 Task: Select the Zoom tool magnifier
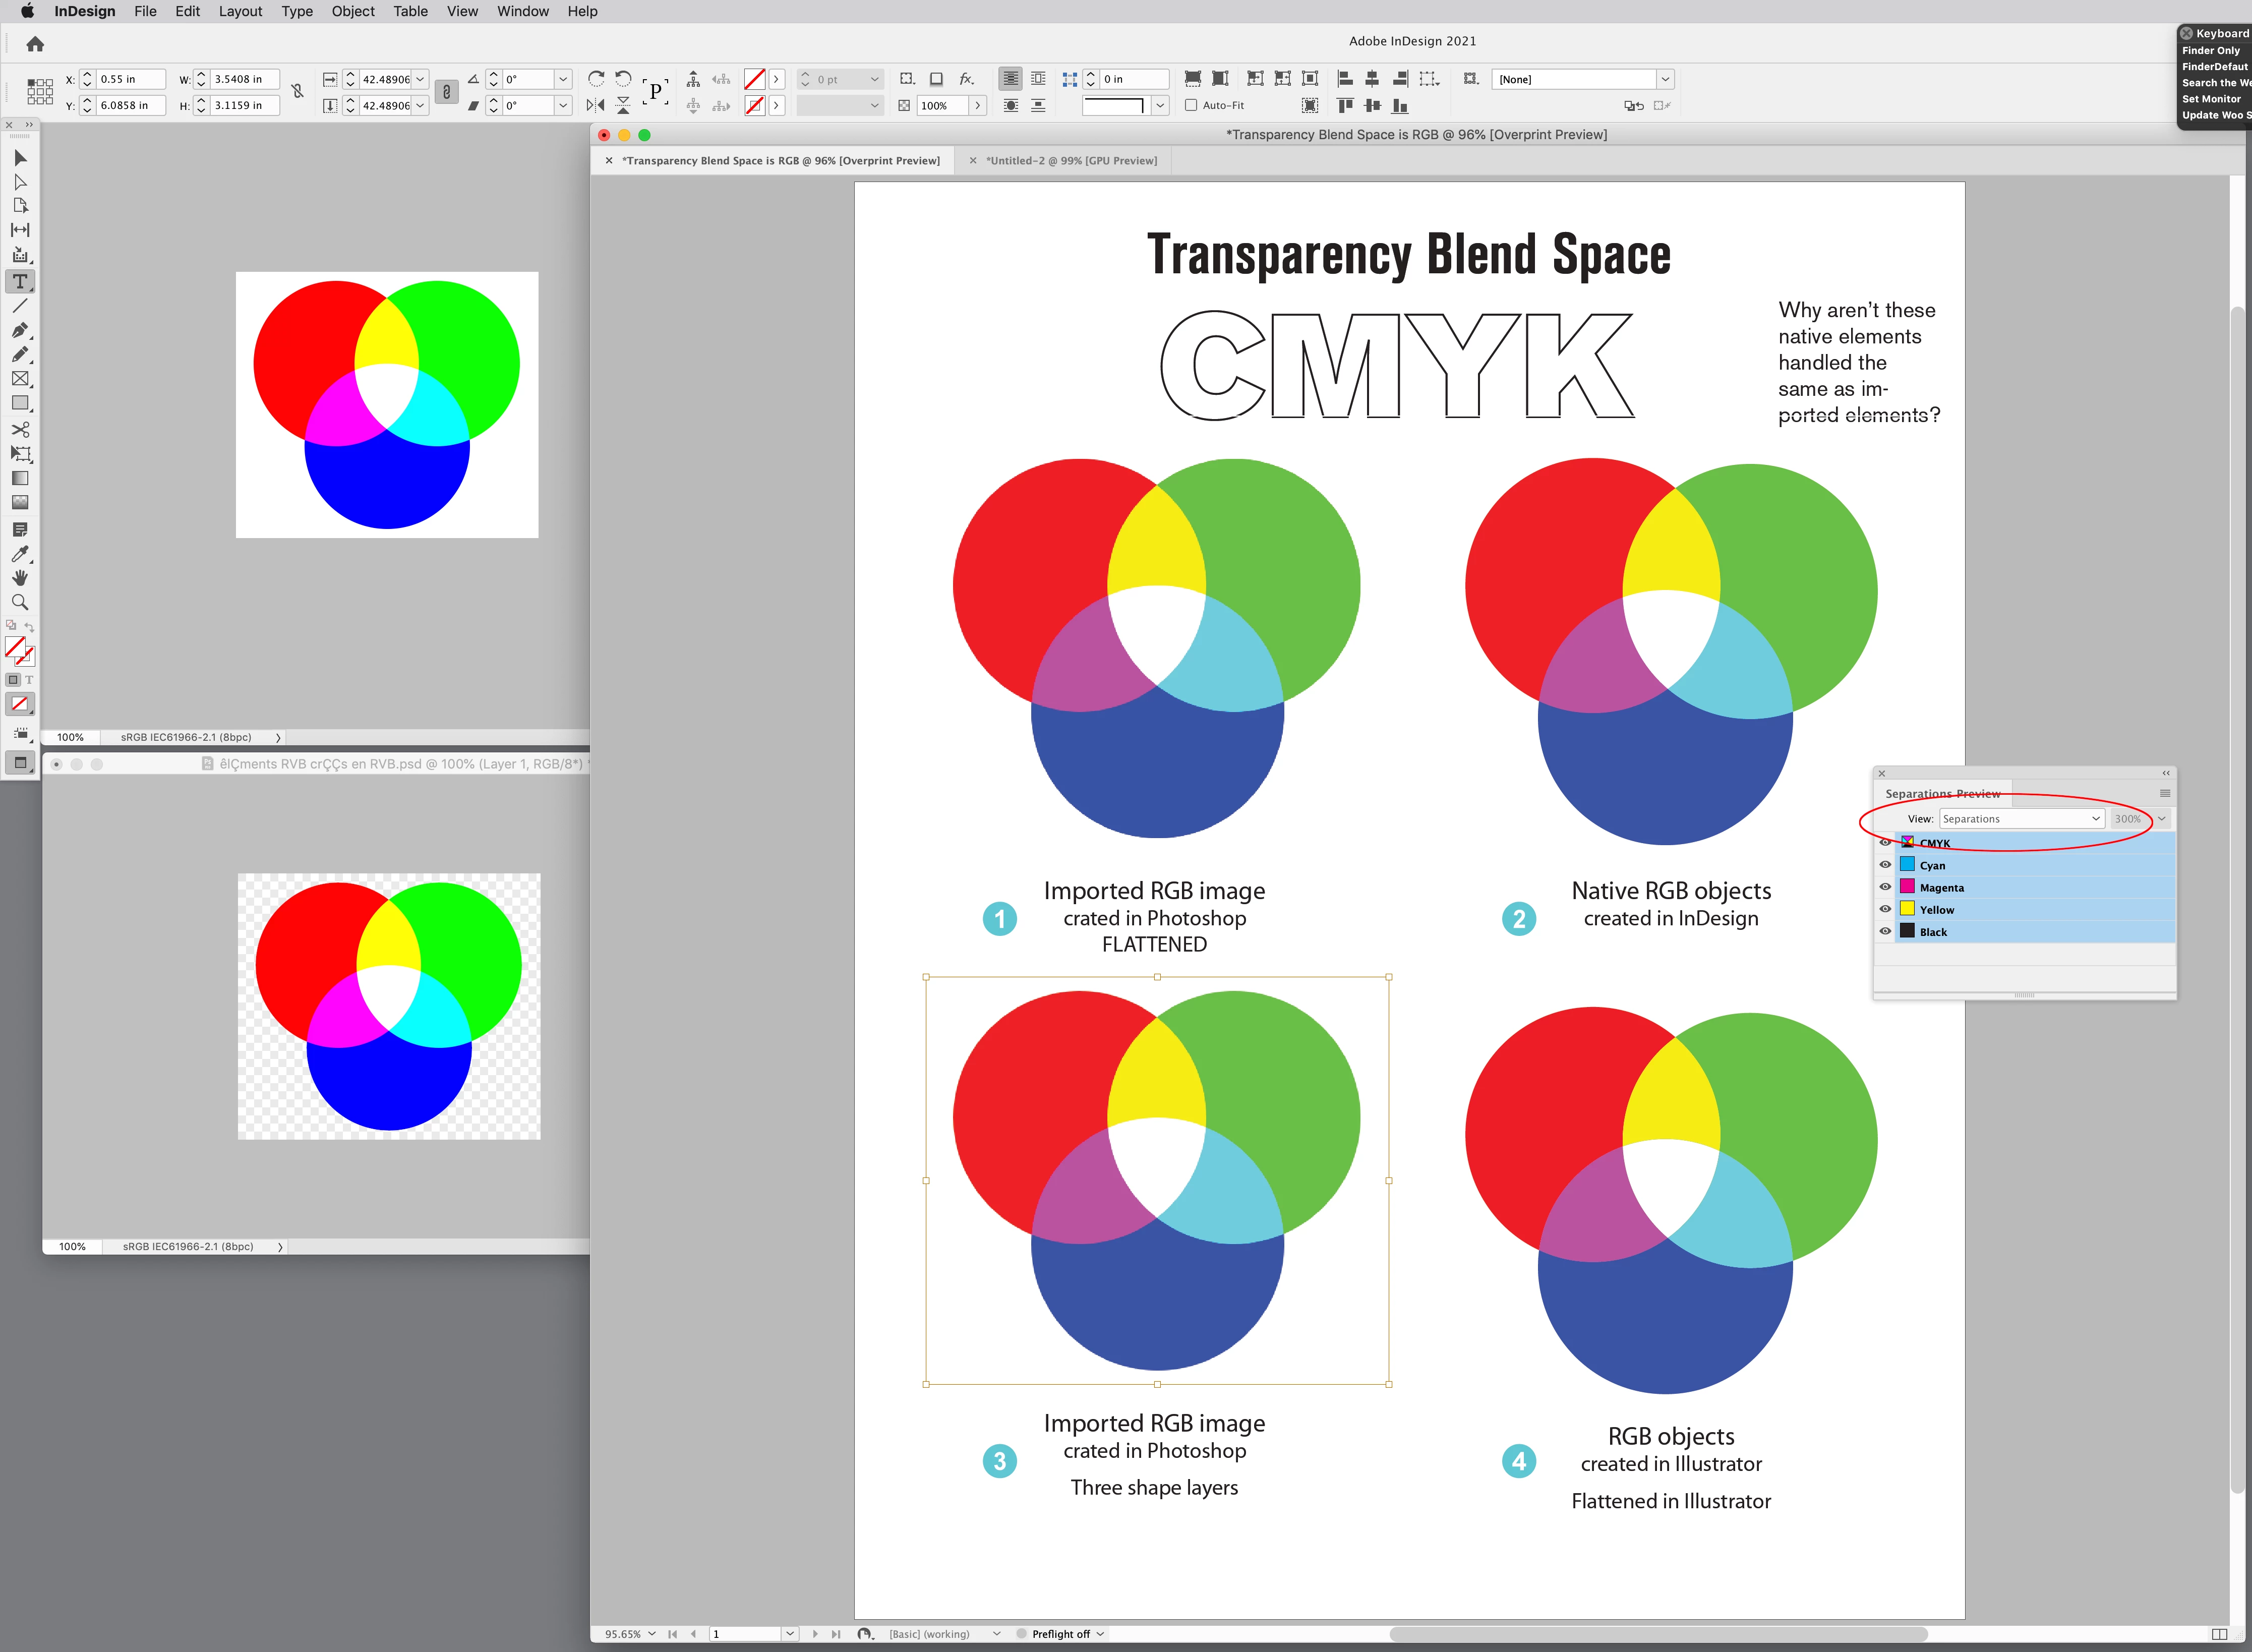(x=20, y=602)
